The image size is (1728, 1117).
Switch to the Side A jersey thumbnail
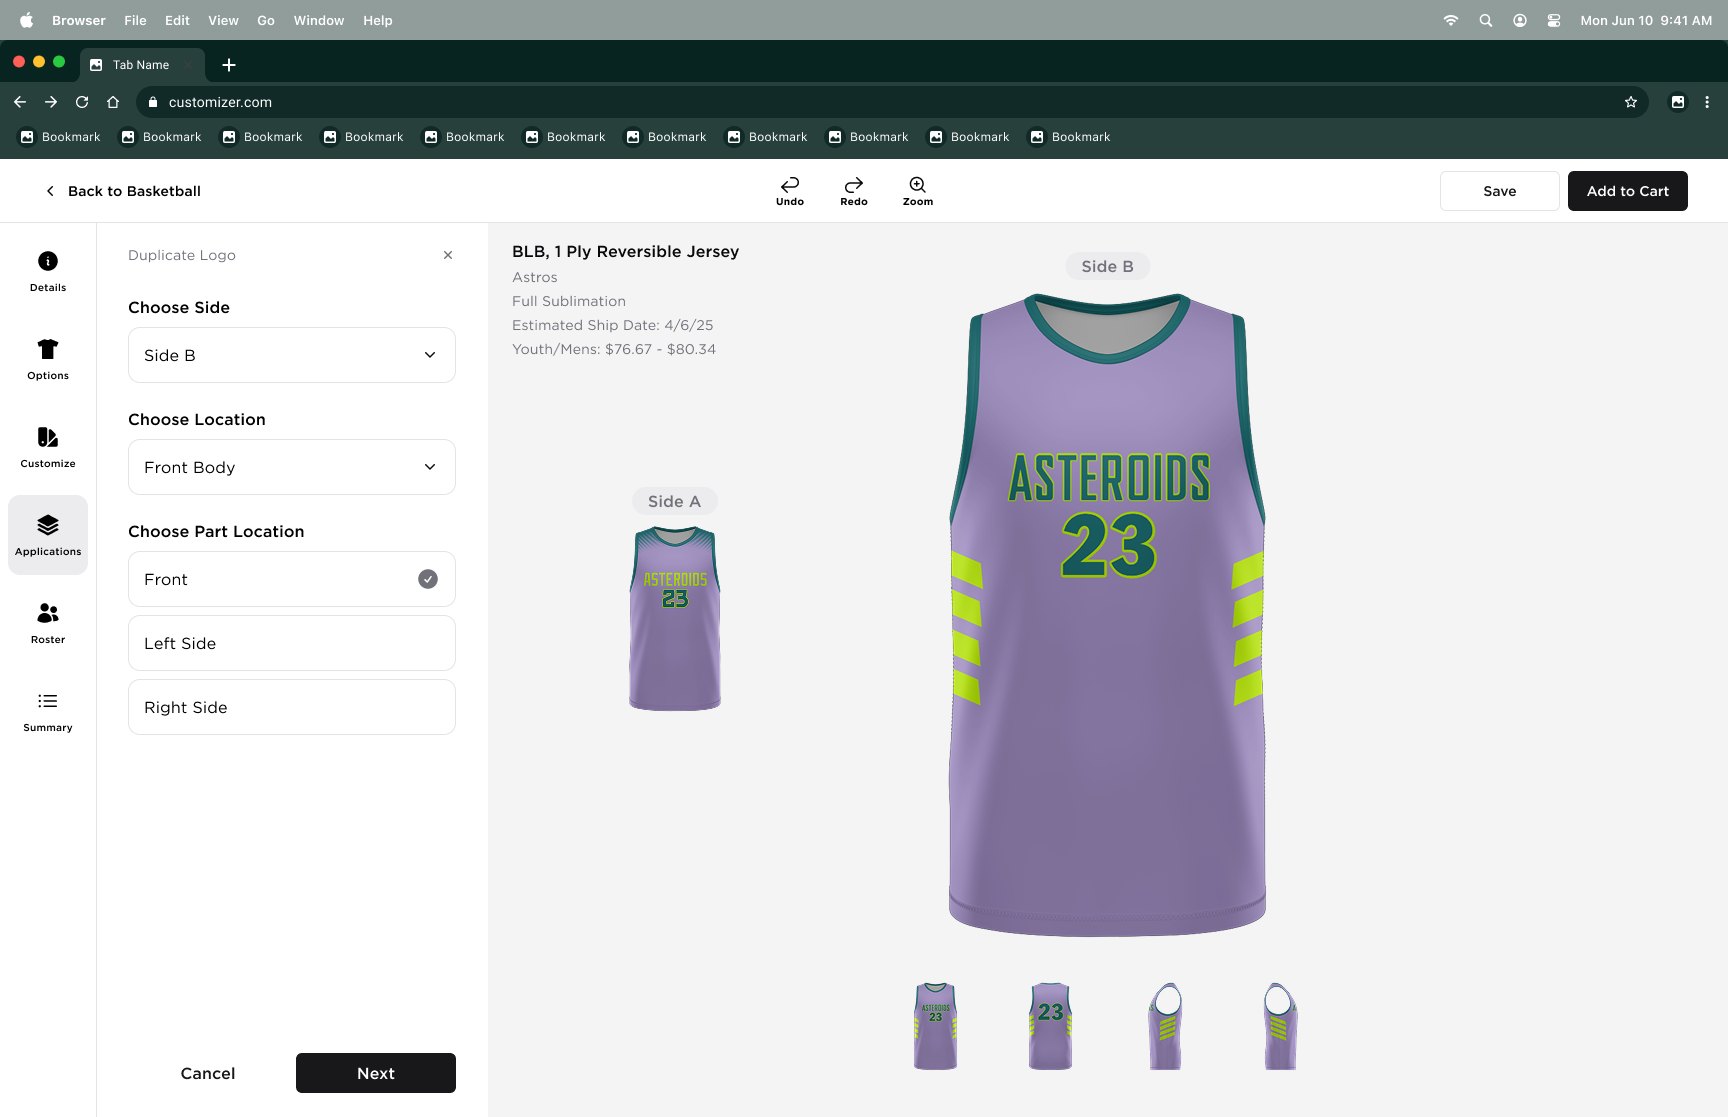coord(675,619)
